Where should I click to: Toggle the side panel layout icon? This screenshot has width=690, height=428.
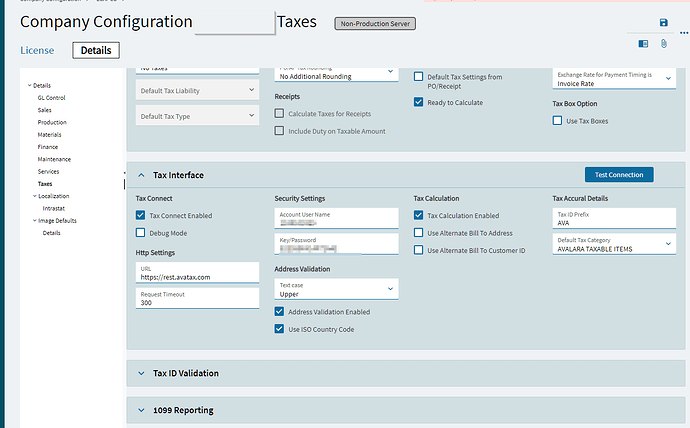coord(643,44)
